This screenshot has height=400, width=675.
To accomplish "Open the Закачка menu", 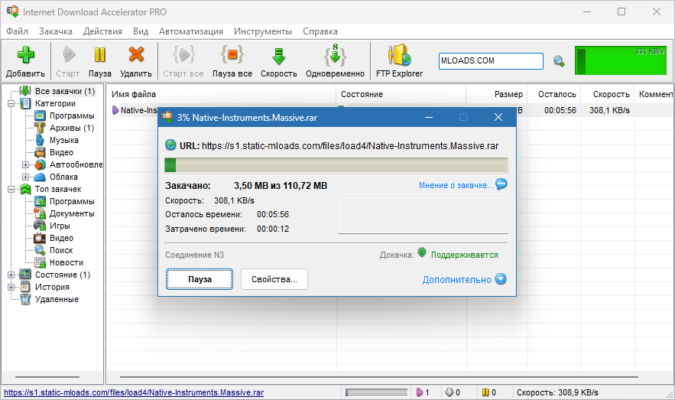I will (x=56, y=31).
